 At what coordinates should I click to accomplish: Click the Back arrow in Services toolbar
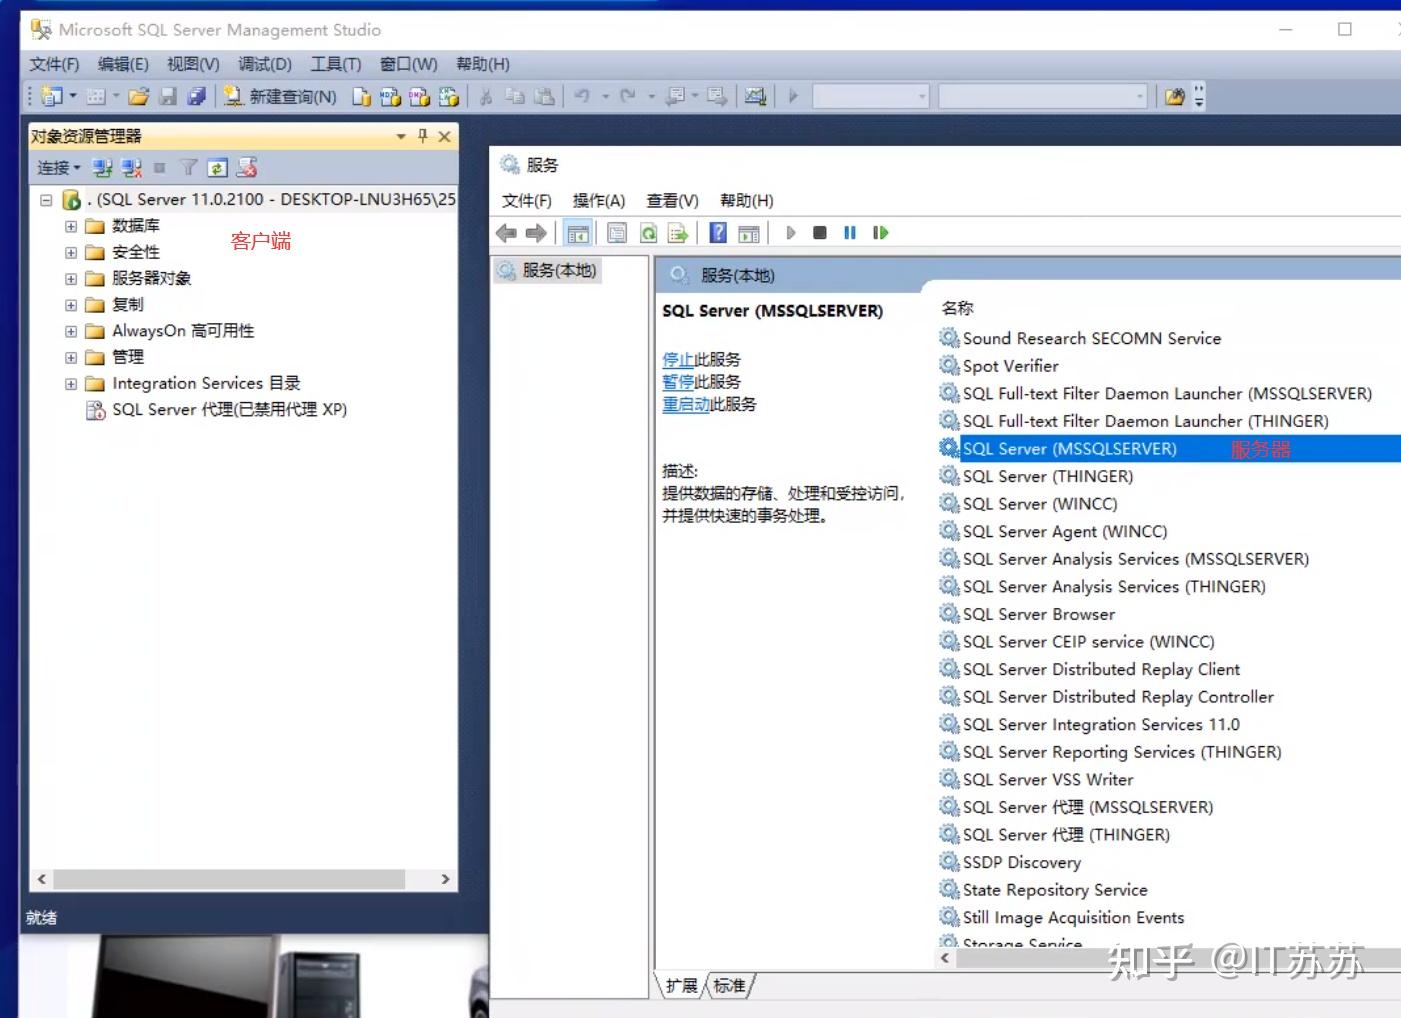coord(507,233)
